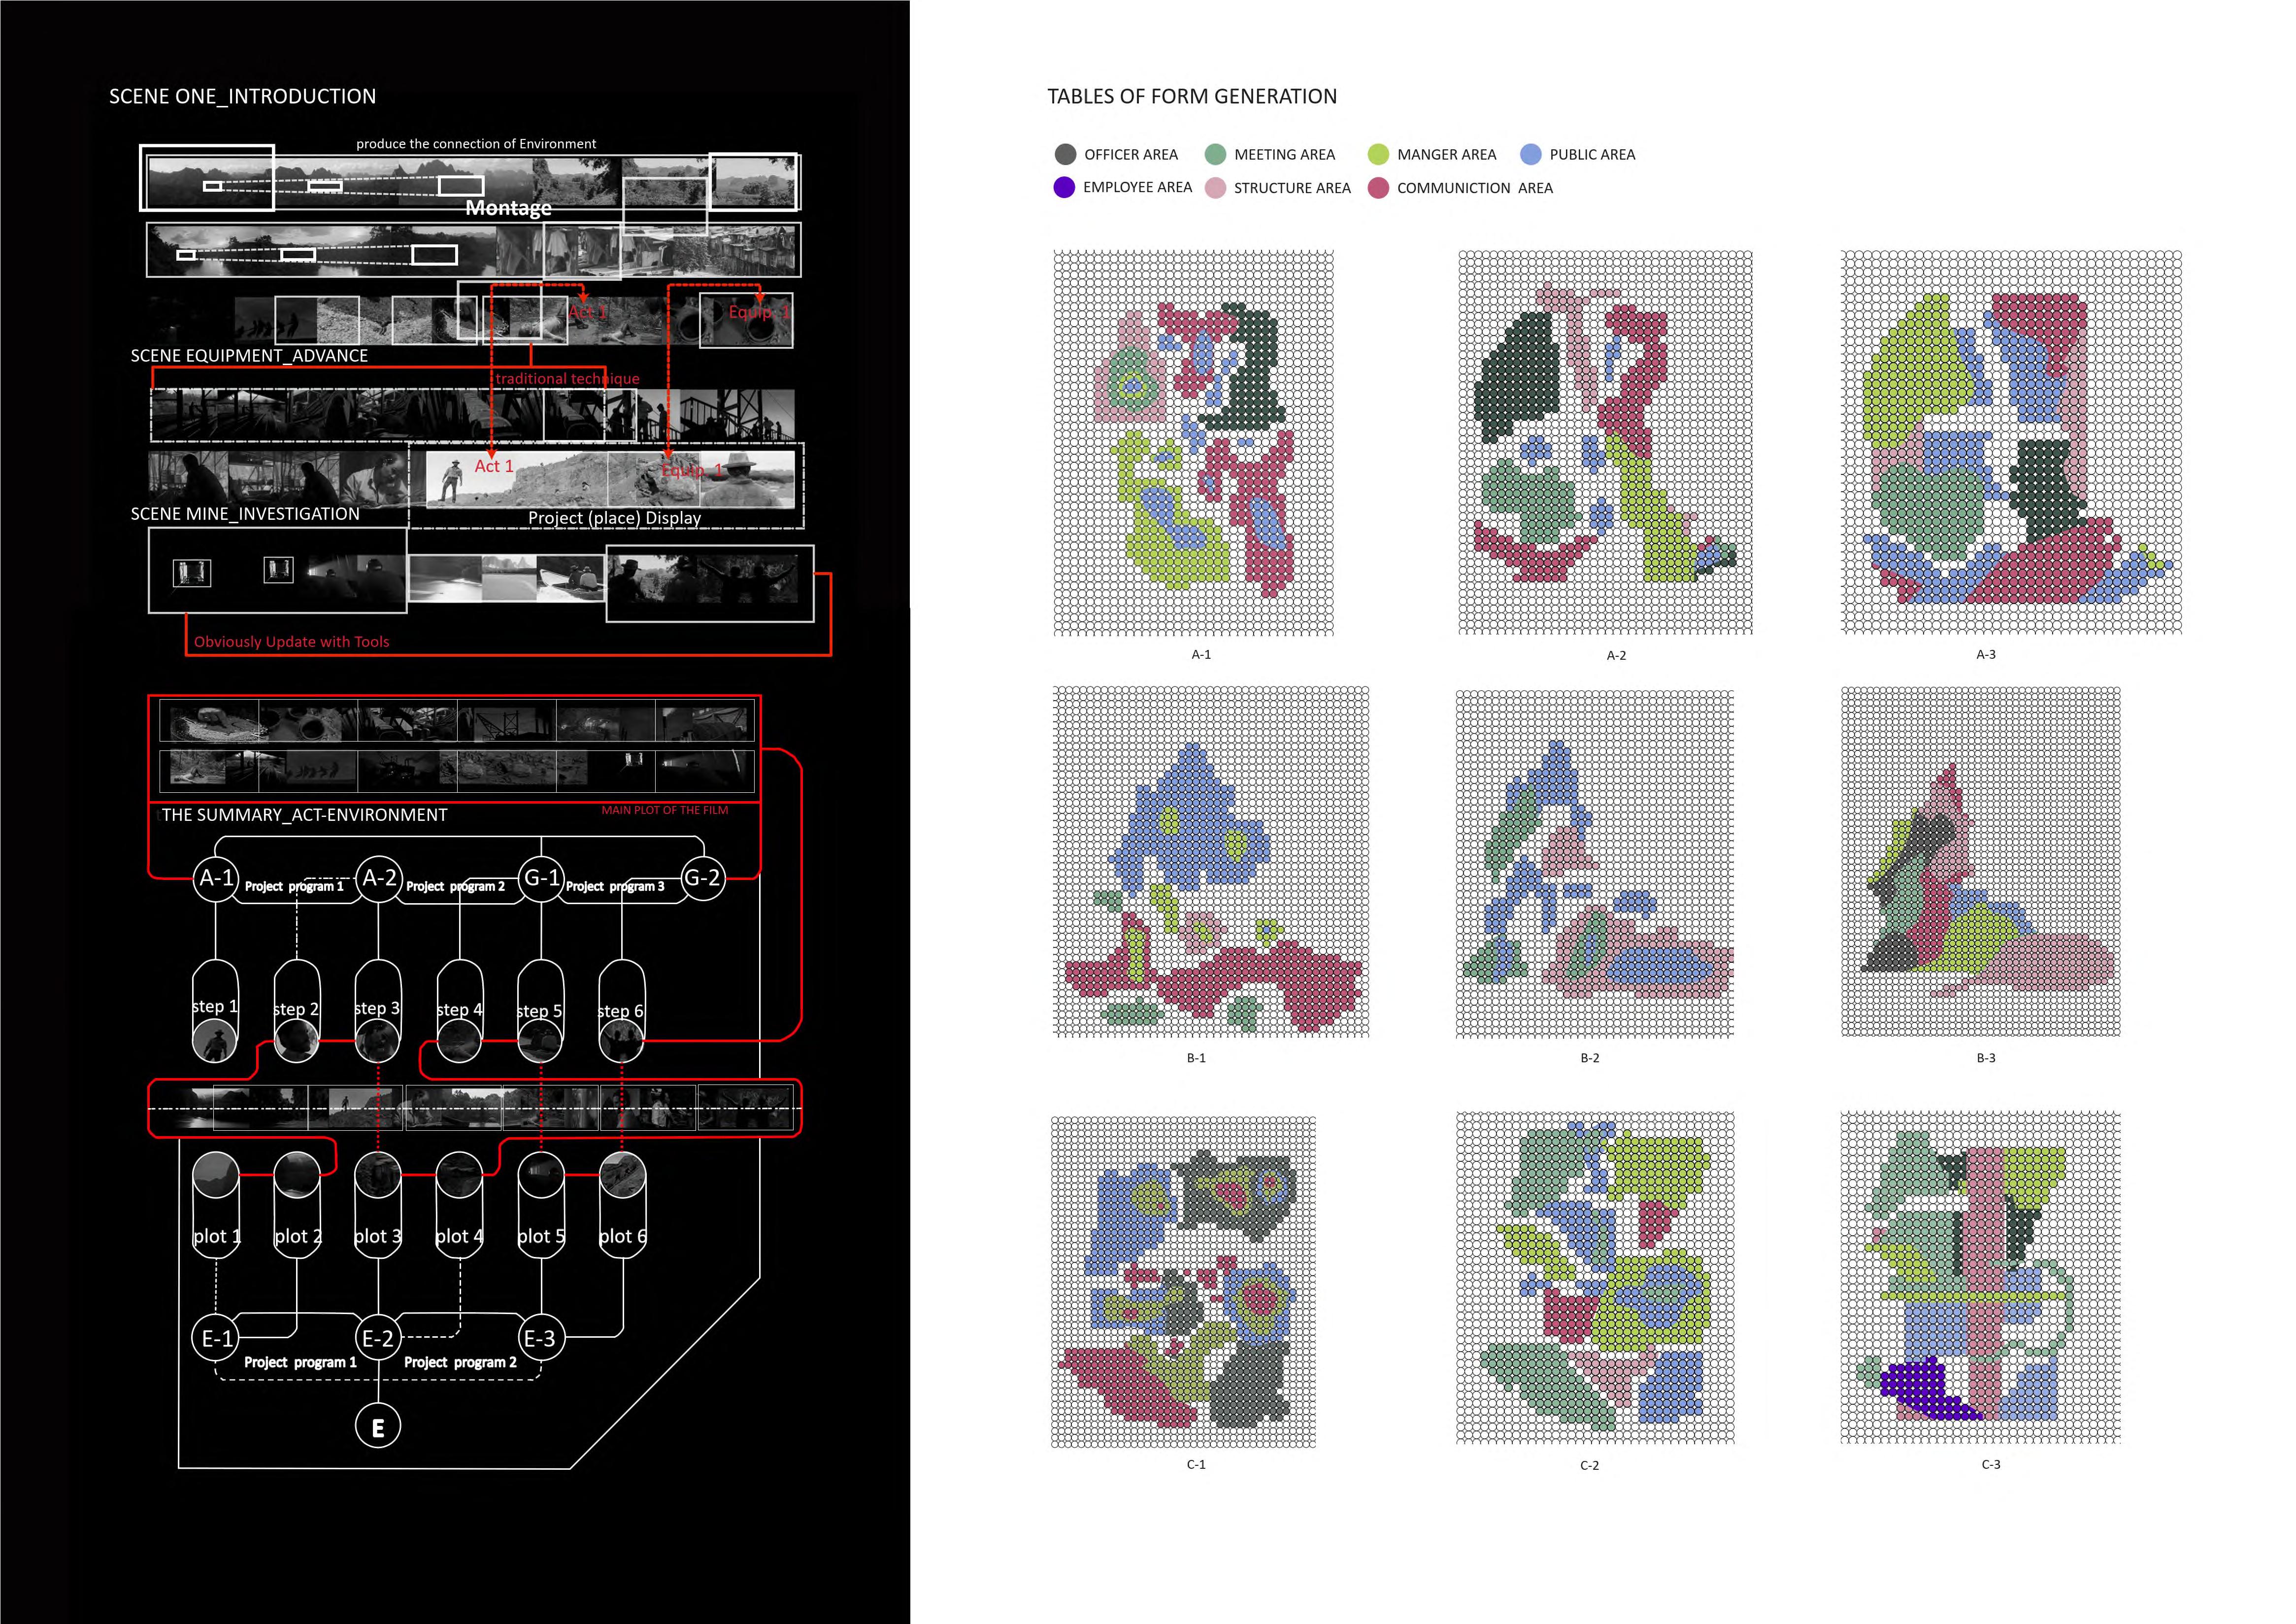Click the A-1 circle node
This screenshot has width=2296, height=1624.
pos(216,878)
